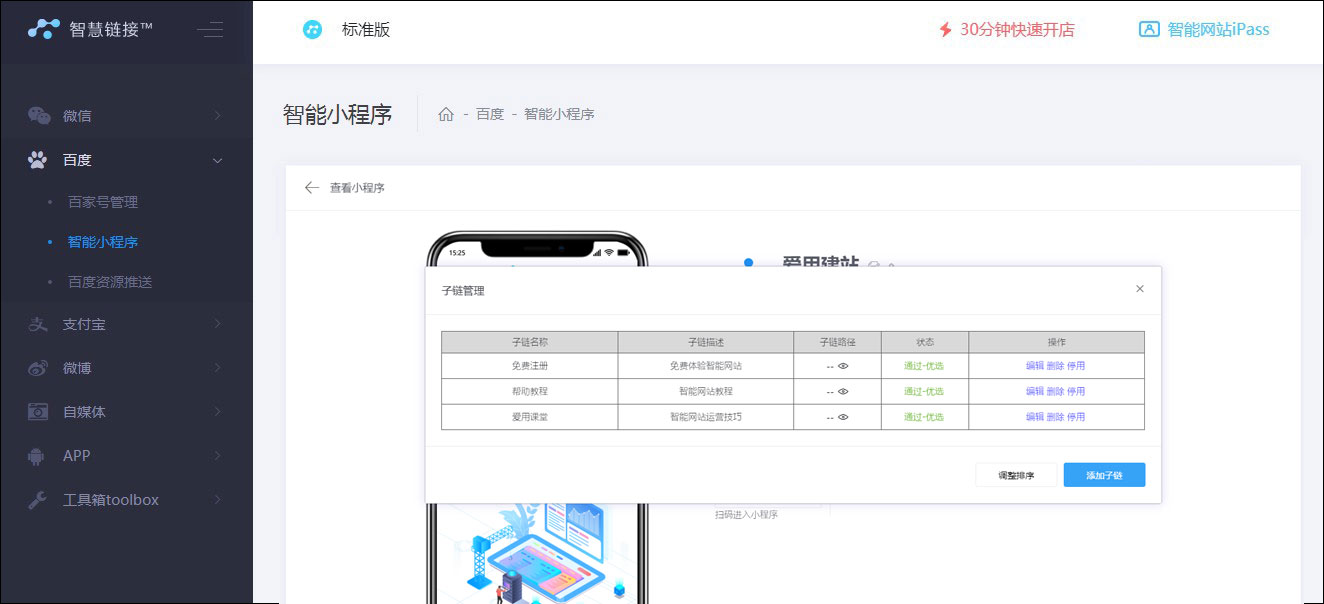Click the 调整排序 button
The width and height of the screenshot is (1324, 604).
point(1016,475)
